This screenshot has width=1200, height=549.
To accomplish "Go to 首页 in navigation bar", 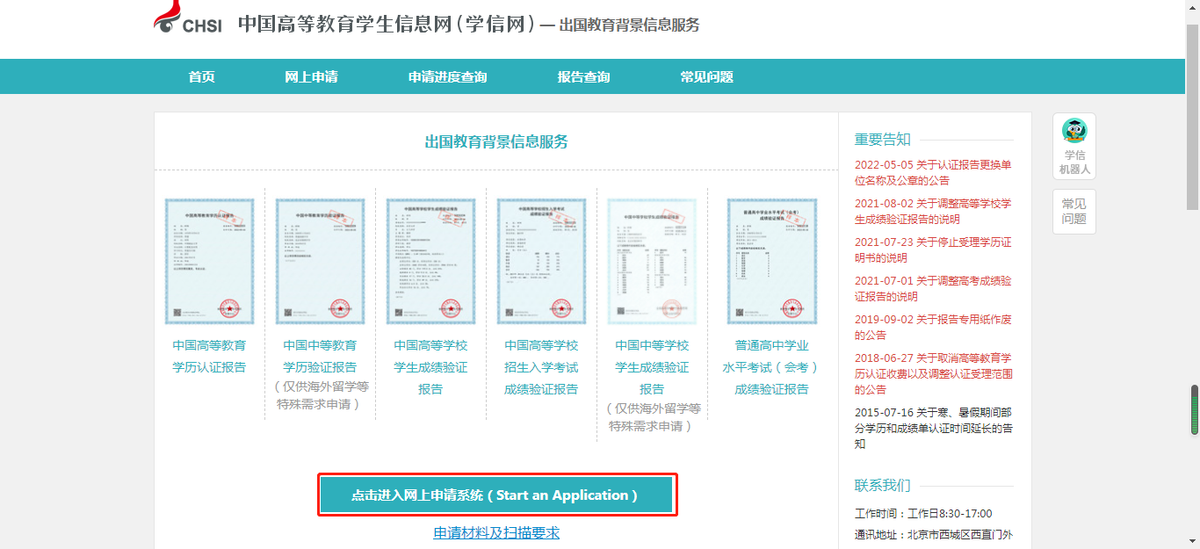I will tap(202, 77).
